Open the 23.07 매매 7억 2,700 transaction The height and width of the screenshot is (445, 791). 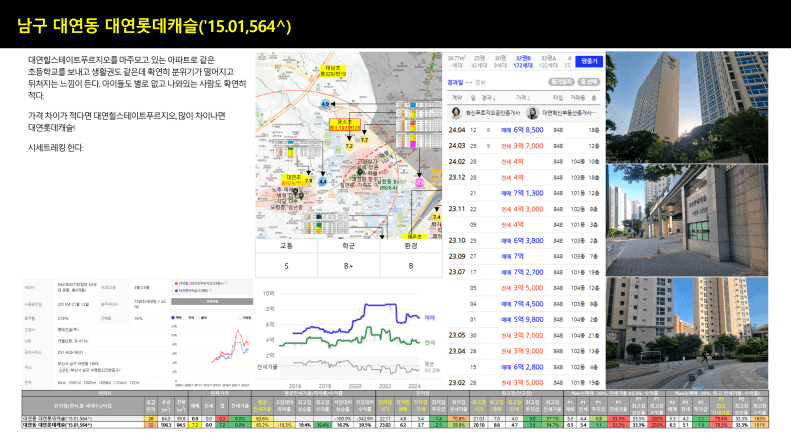(x=524, y=272)
